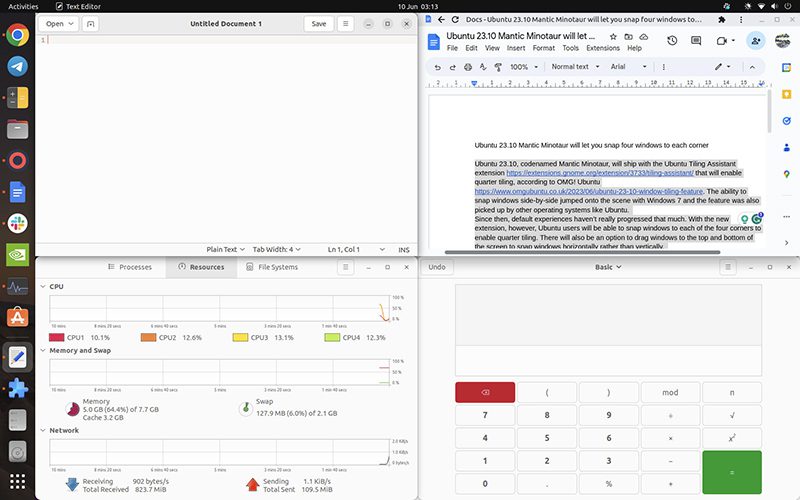
Task: Click move to folder icon in Docs
Action: (629, 37)
